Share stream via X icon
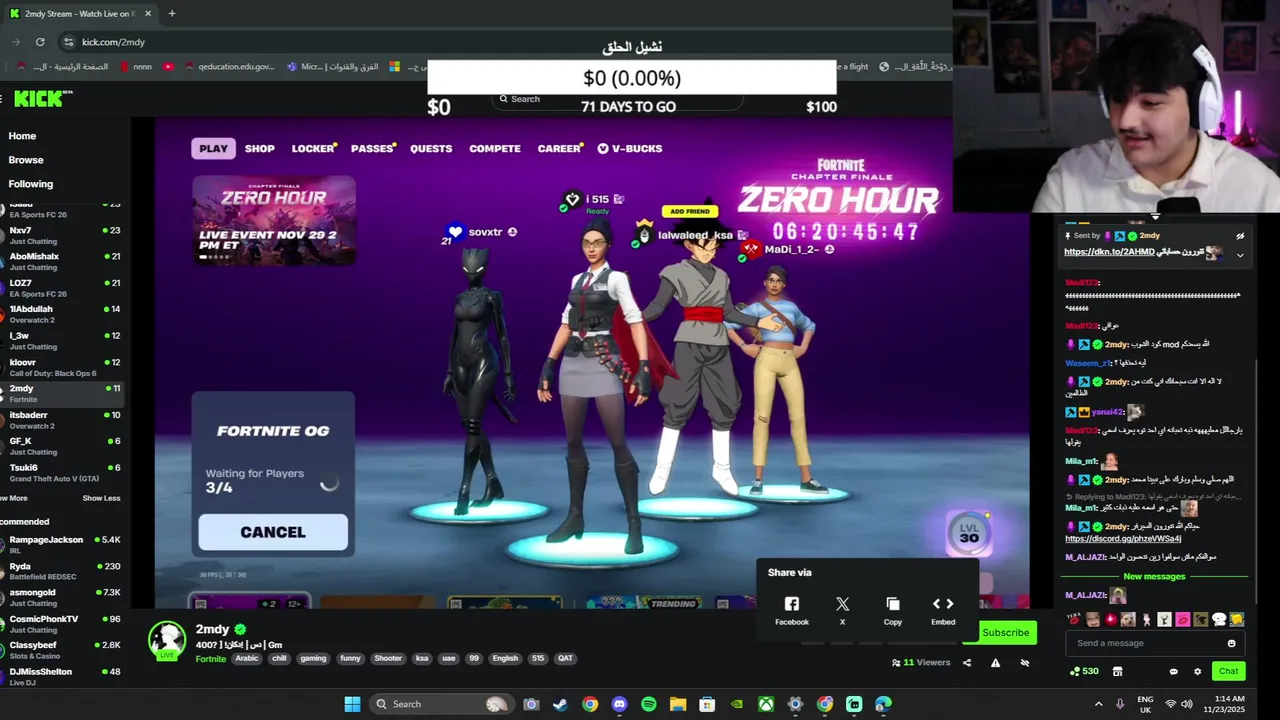 (842, 604)
